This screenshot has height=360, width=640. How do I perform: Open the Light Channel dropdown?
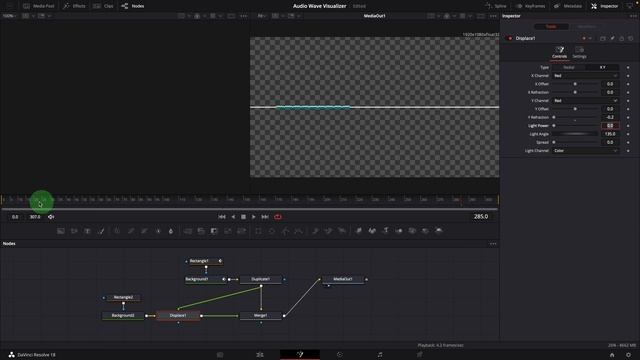click(x=585, y=151)
